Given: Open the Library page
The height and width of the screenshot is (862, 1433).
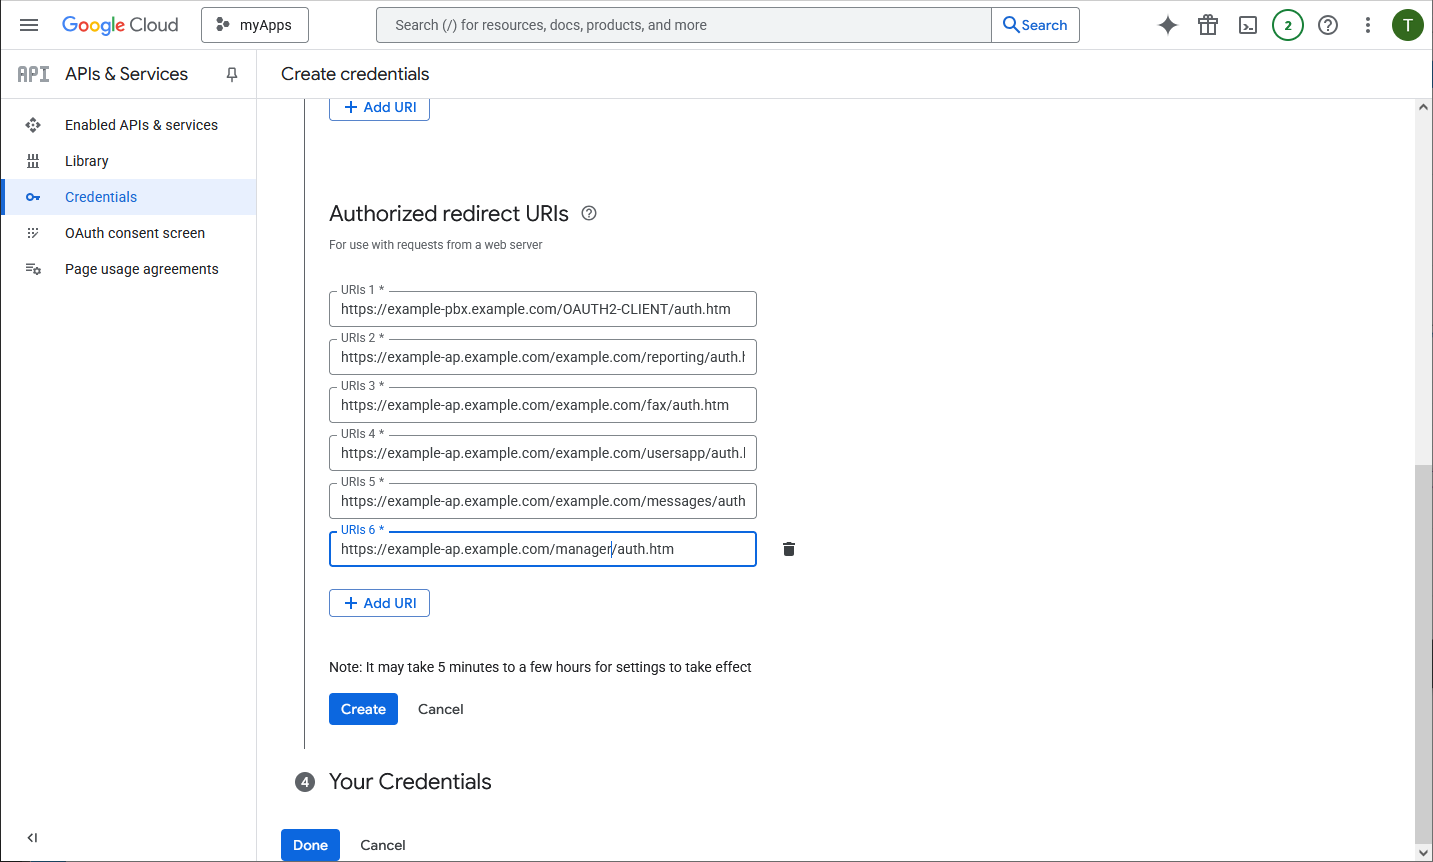Looking at the screenshot, I should [x=87, y=161].
